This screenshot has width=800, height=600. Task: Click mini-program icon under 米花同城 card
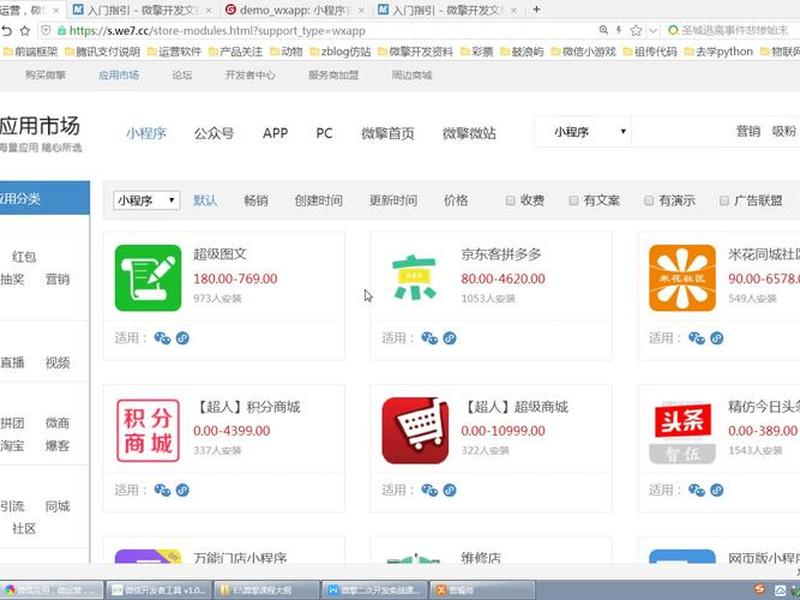point(717,338)
